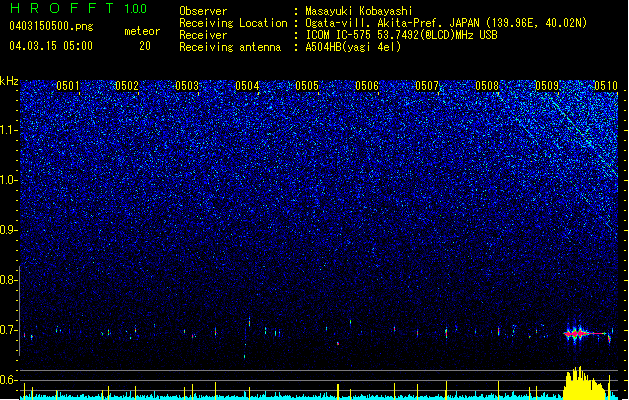Click the 0.7 kHz axis label
629x400 pixels.
pyautogui.click(x=9, y=330)
